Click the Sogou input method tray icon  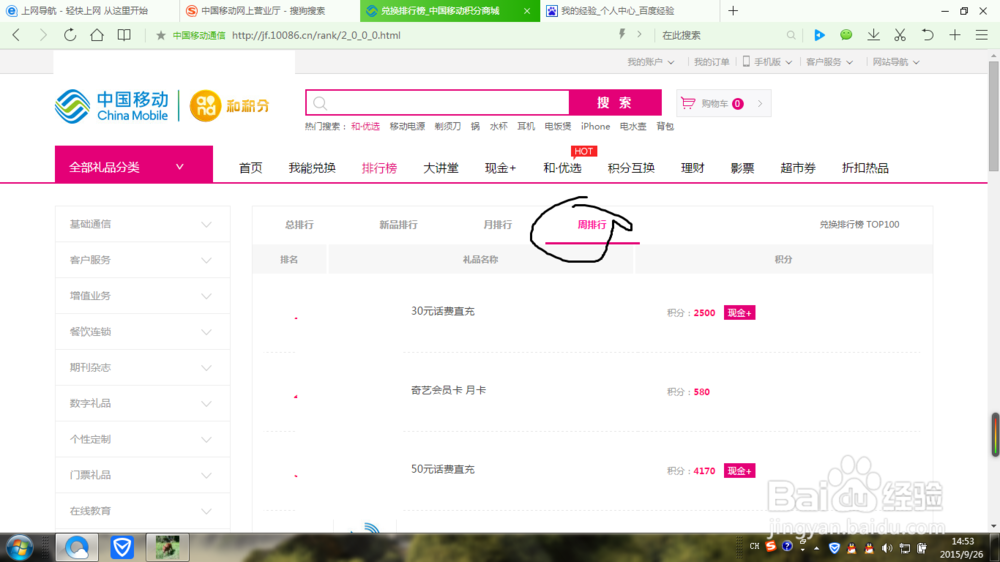coord(771,547)
